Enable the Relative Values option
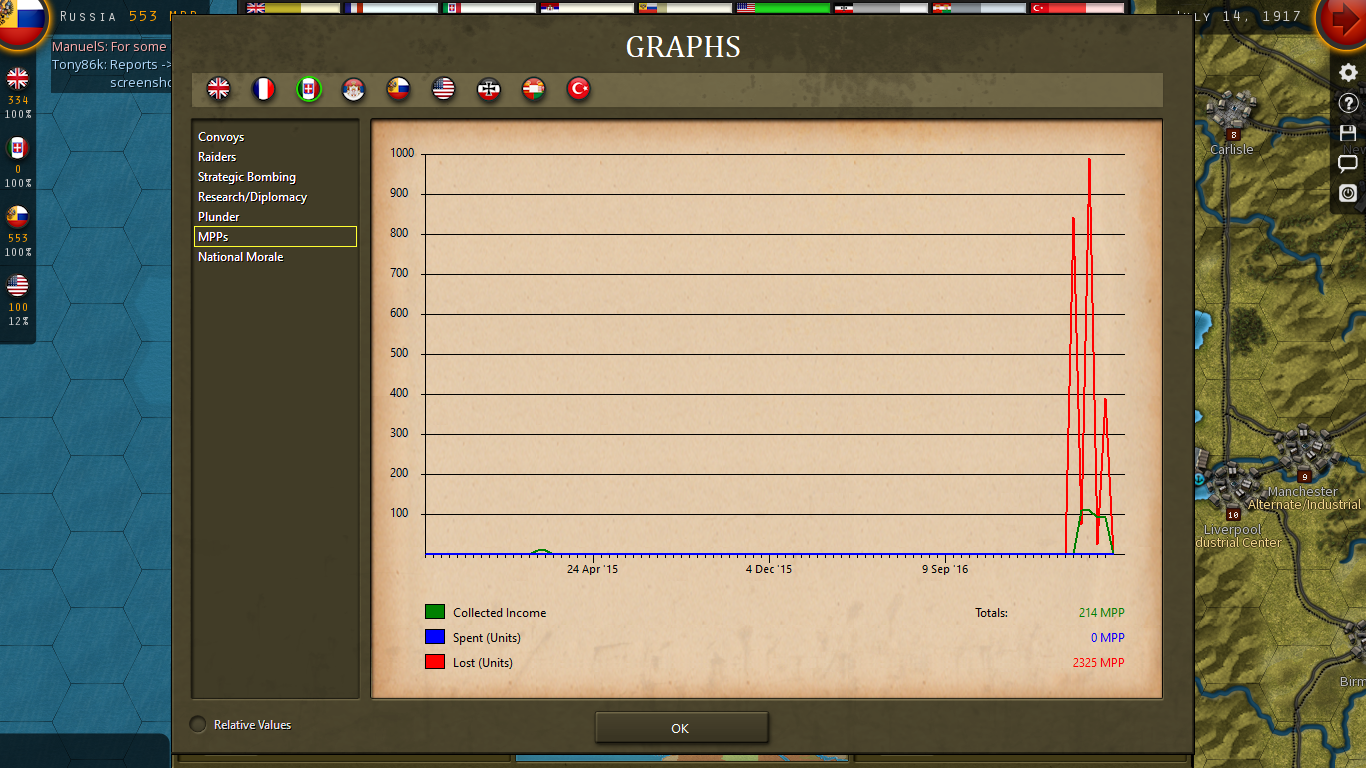 tap(197, 724)
